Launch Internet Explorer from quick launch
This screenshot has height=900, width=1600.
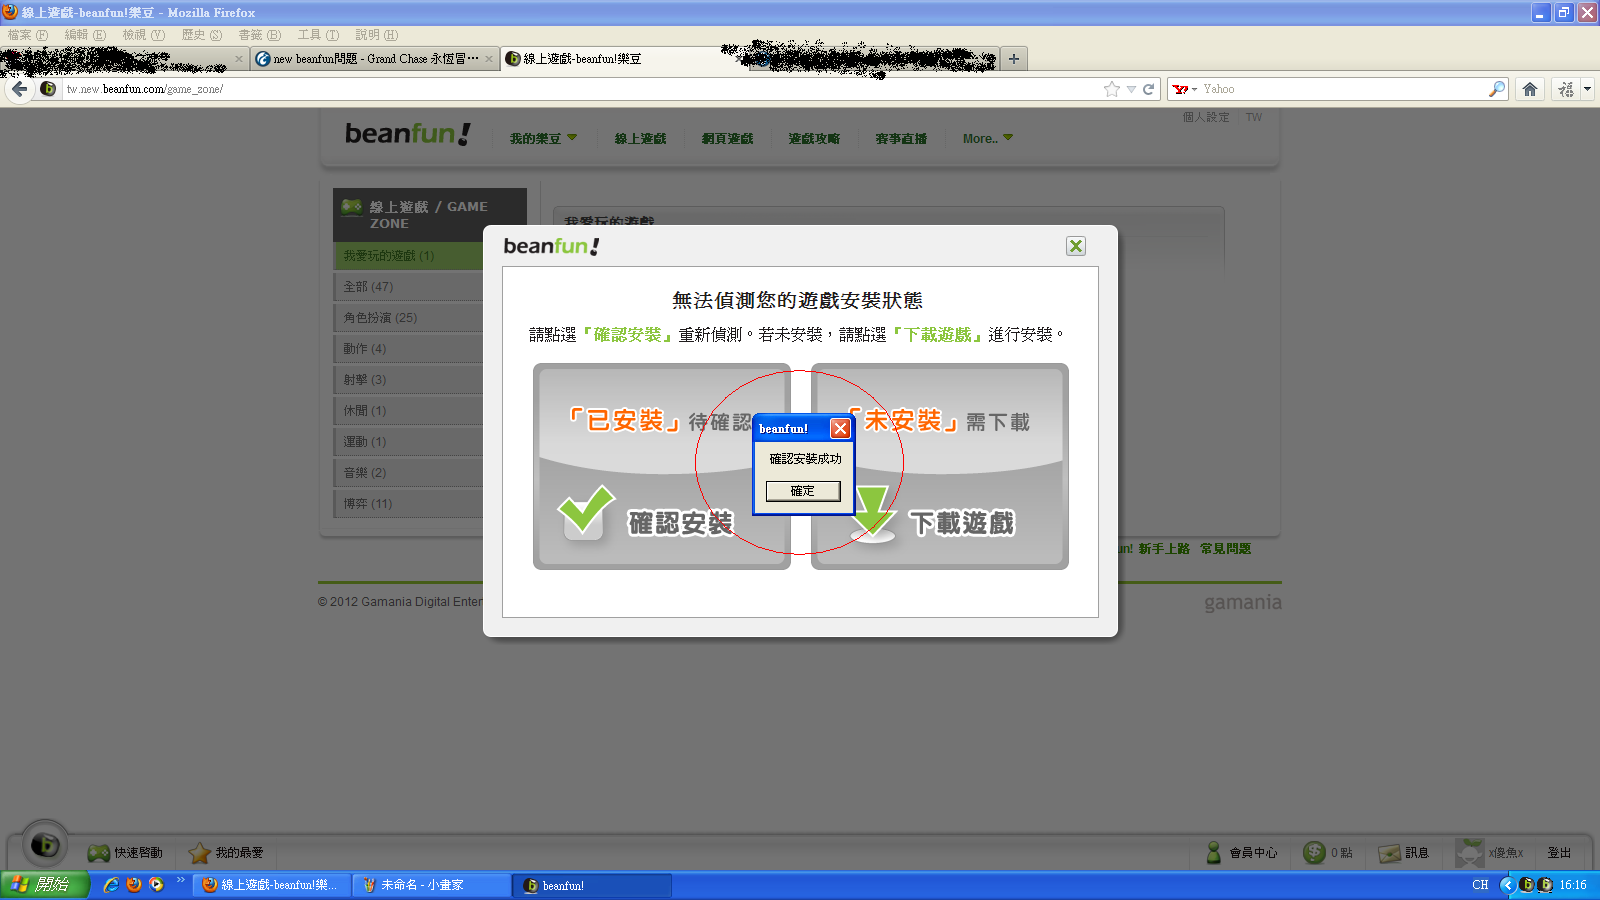[111, 885]
